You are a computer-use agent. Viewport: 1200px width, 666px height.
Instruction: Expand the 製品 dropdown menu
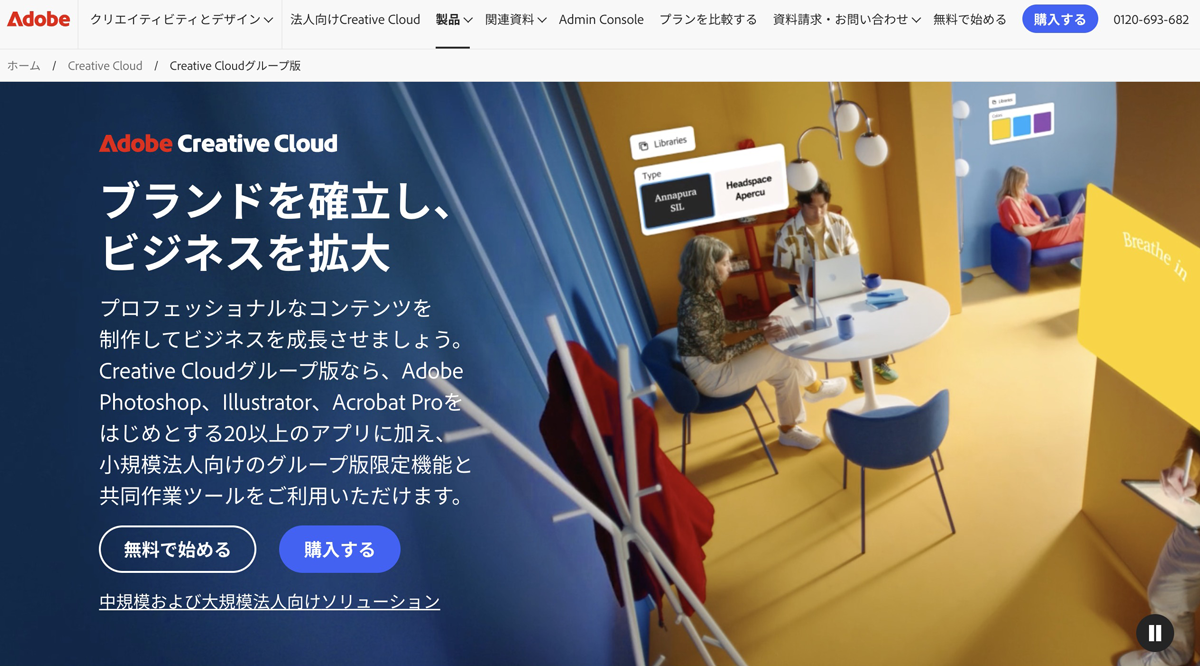tap(453, 19)
